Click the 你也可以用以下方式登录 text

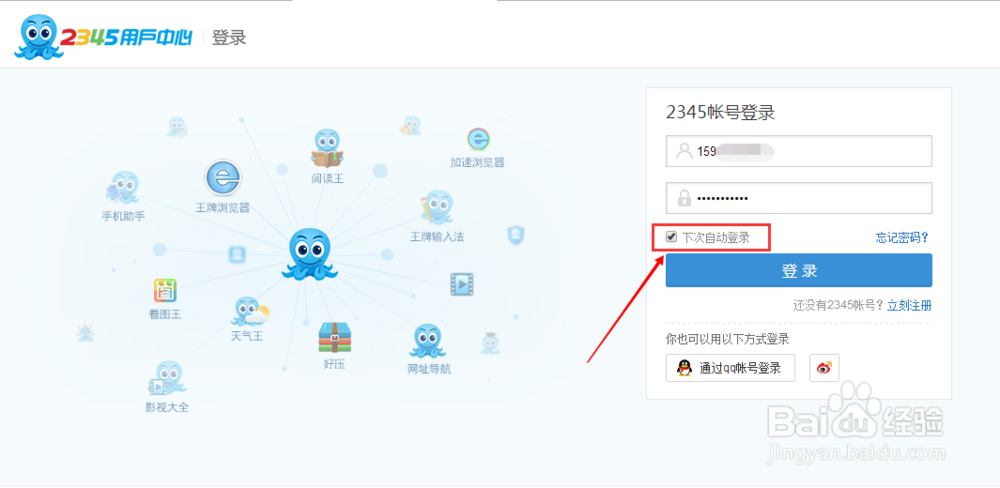[x=727, y=339]
